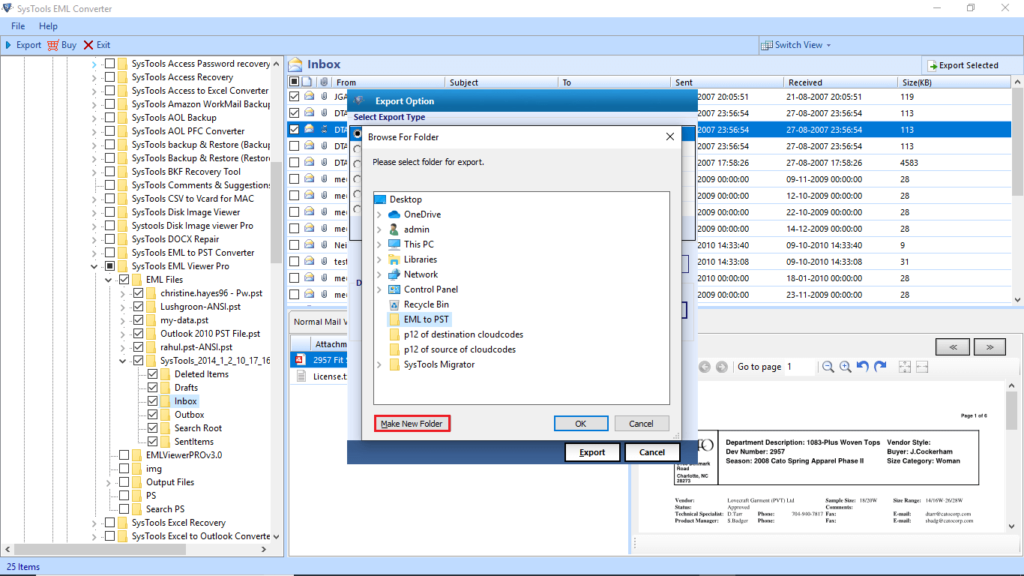Viewport: 1024px width, 576px height.
Task: Expand This PC in folder browser
Action: [380, 244]
